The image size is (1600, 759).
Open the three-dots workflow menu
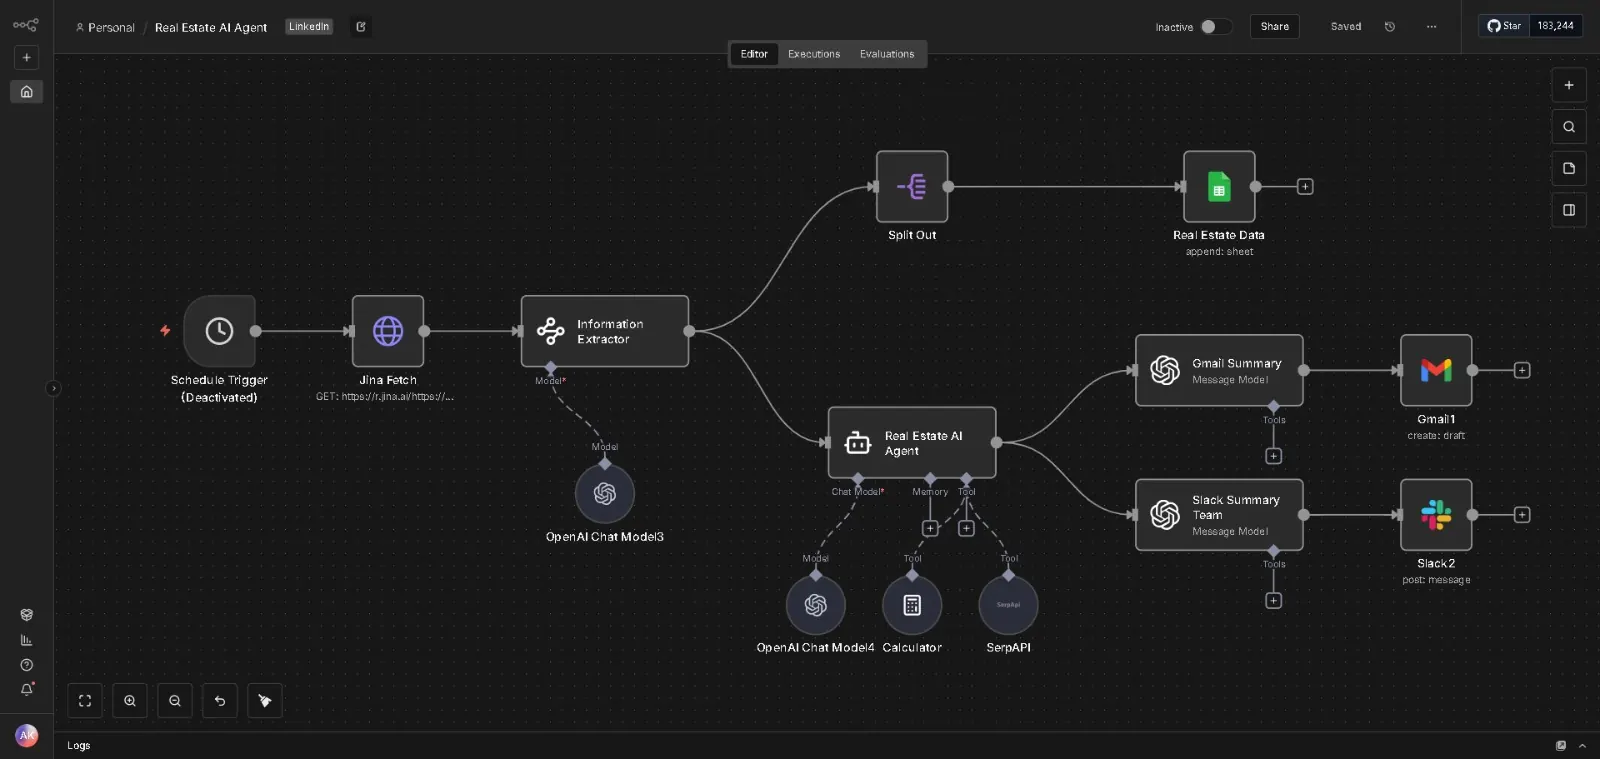[1432, 27]
